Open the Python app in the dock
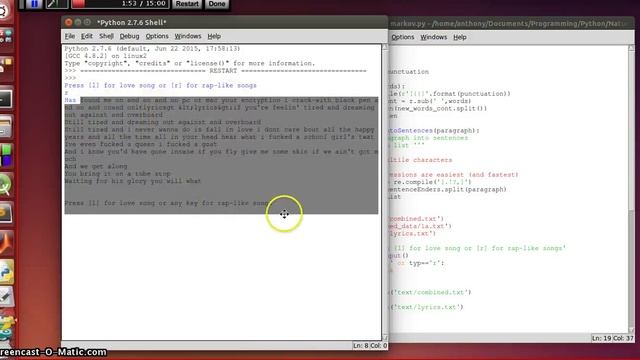The image size is (640, 360). pos(7,272)
